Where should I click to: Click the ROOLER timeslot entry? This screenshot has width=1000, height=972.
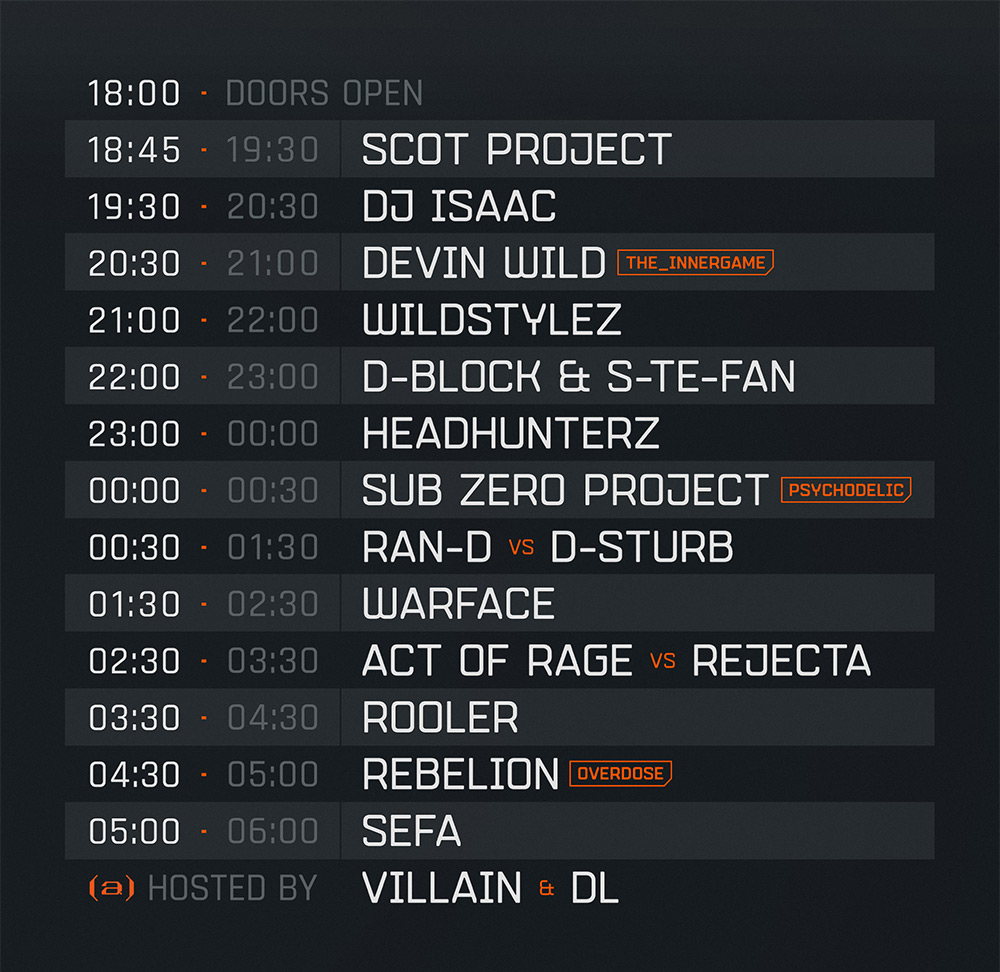coord(499,717)
